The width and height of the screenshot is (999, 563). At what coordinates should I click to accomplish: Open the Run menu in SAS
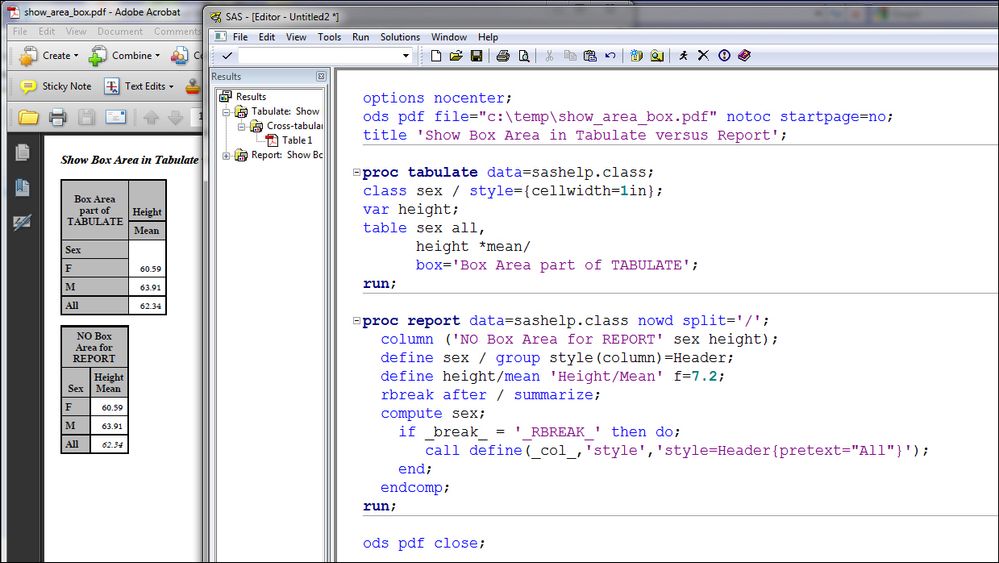(360, 37)
